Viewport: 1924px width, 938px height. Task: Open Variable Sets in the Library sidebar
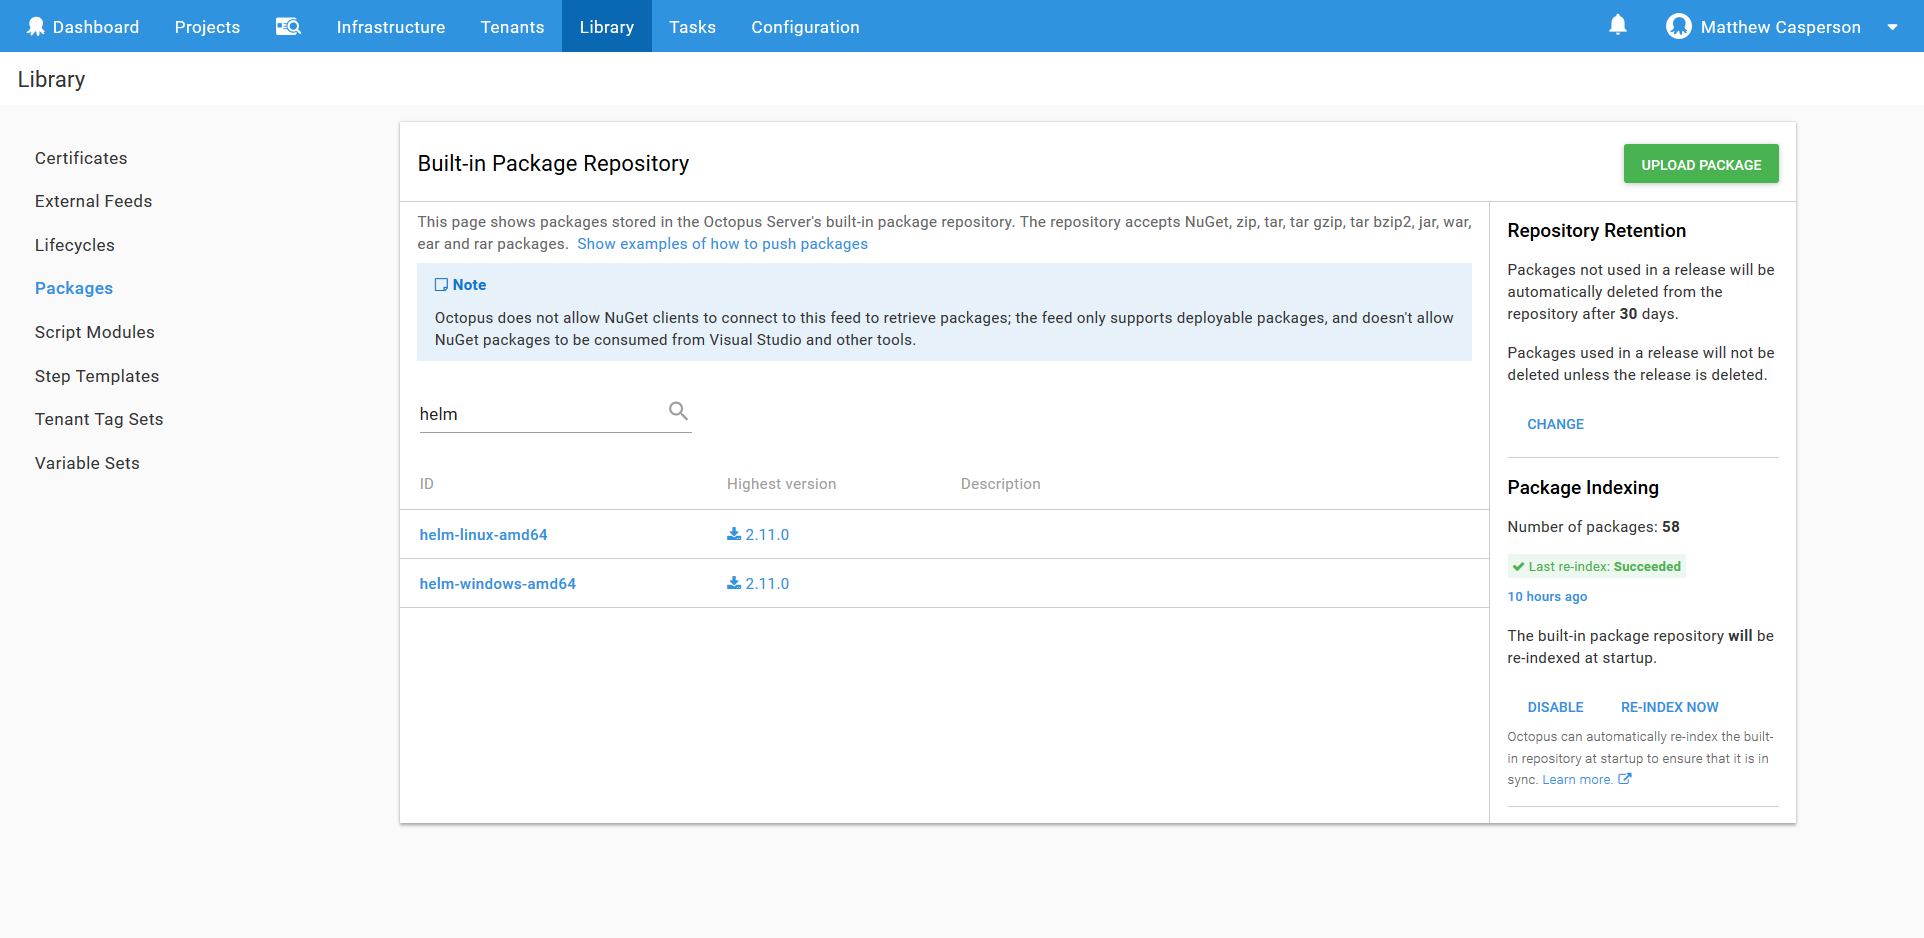87,463
